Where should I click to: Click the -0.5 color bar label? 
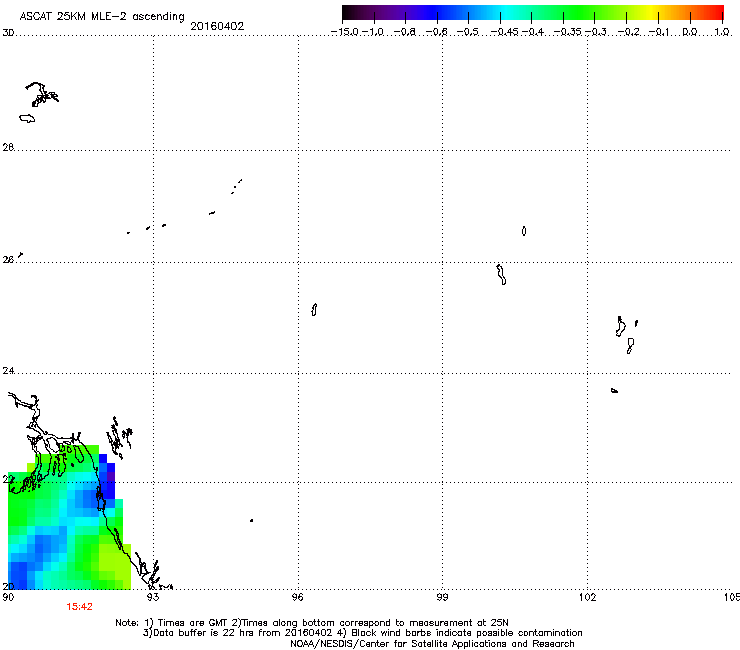coord(467,32)
